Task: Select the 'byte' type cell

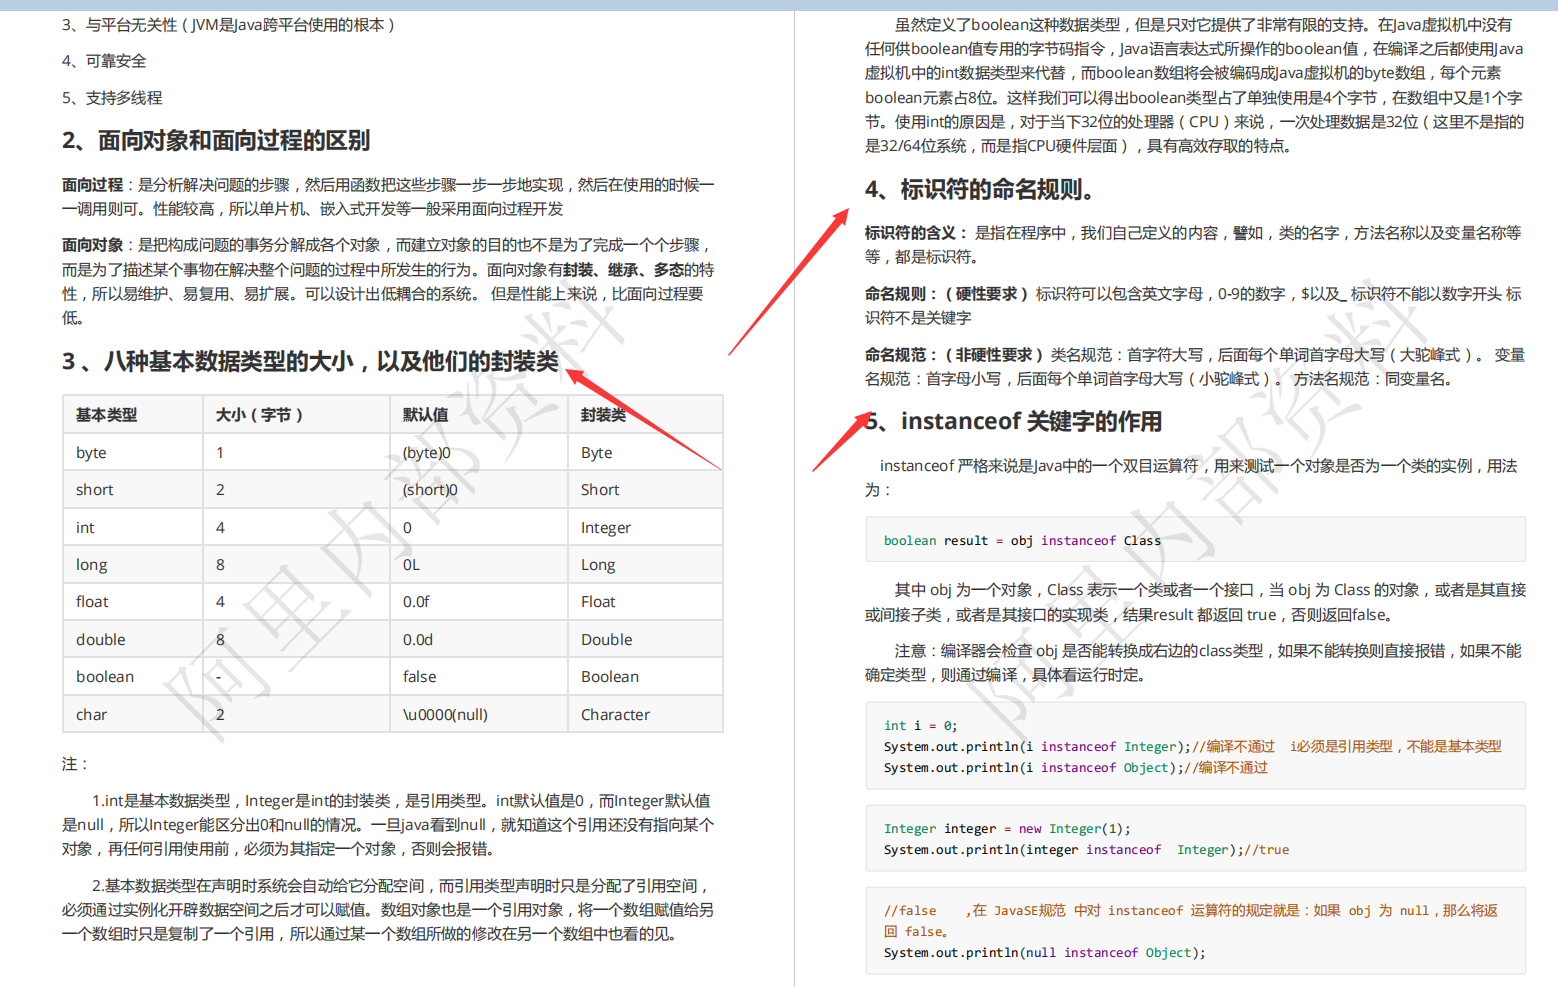Action: pyautogui.click(x=90, y=452)
